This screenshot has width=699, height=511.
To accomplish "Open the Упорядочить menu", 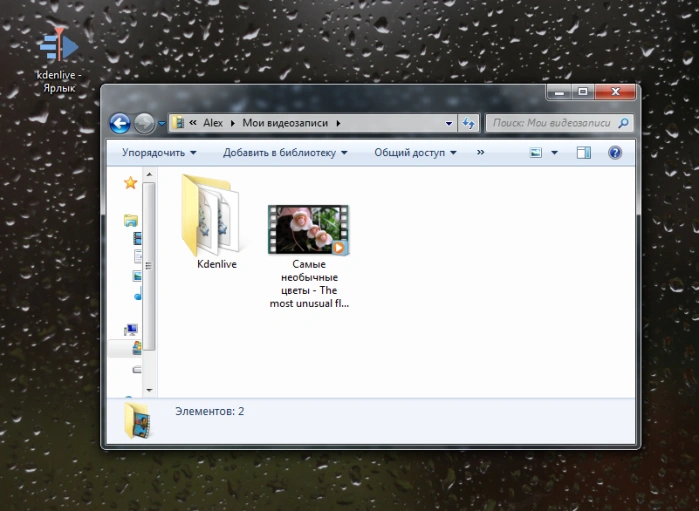I will pos(159,152).
